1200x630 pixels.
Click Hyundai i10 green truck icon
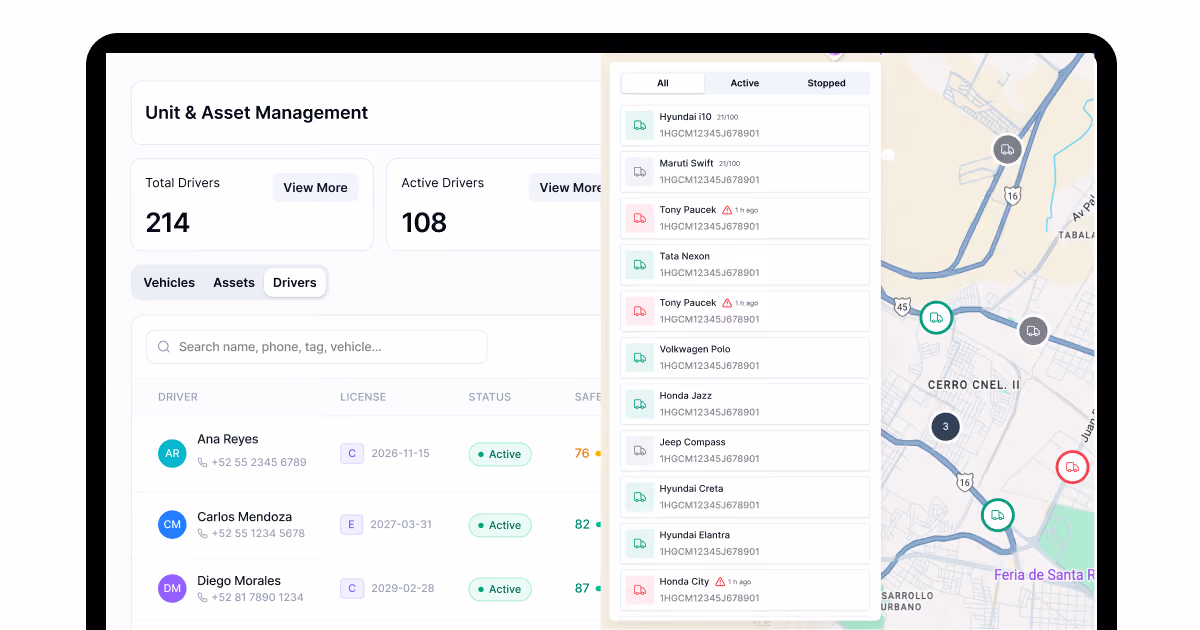(640, 125)
